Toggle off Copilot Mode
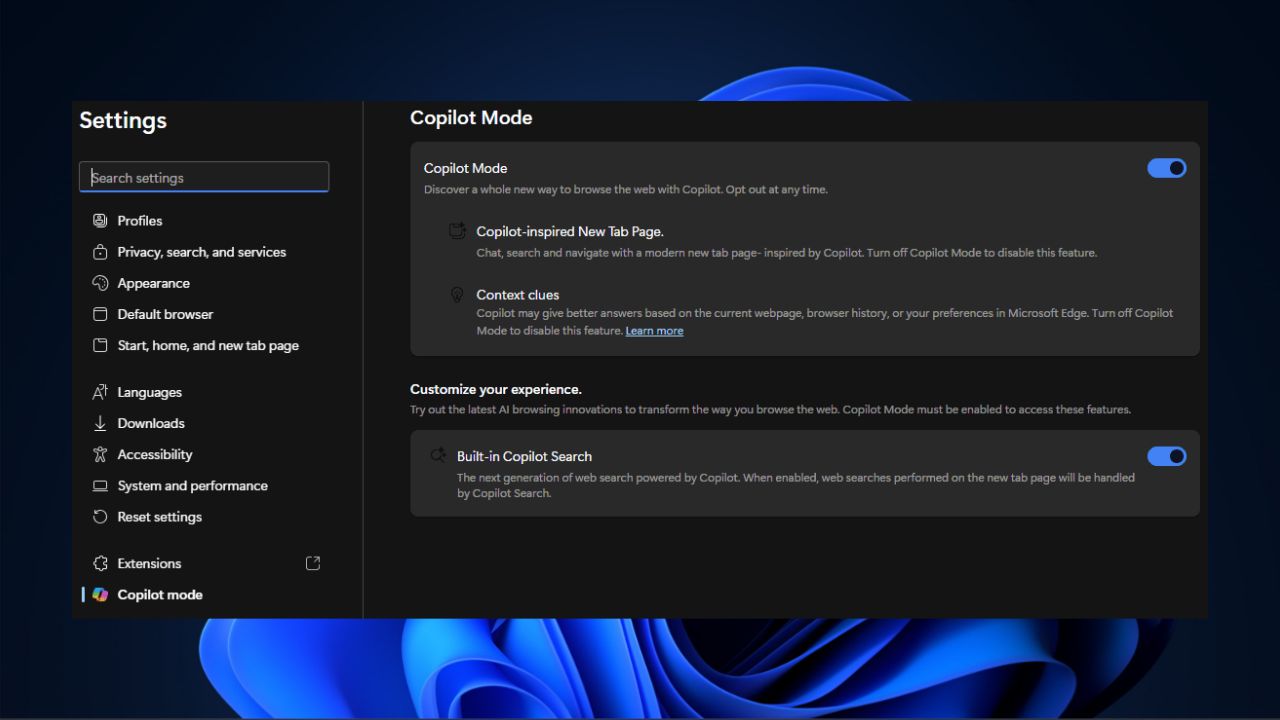The width and height of the screenshot is (1280, 720). point(1166,168)
